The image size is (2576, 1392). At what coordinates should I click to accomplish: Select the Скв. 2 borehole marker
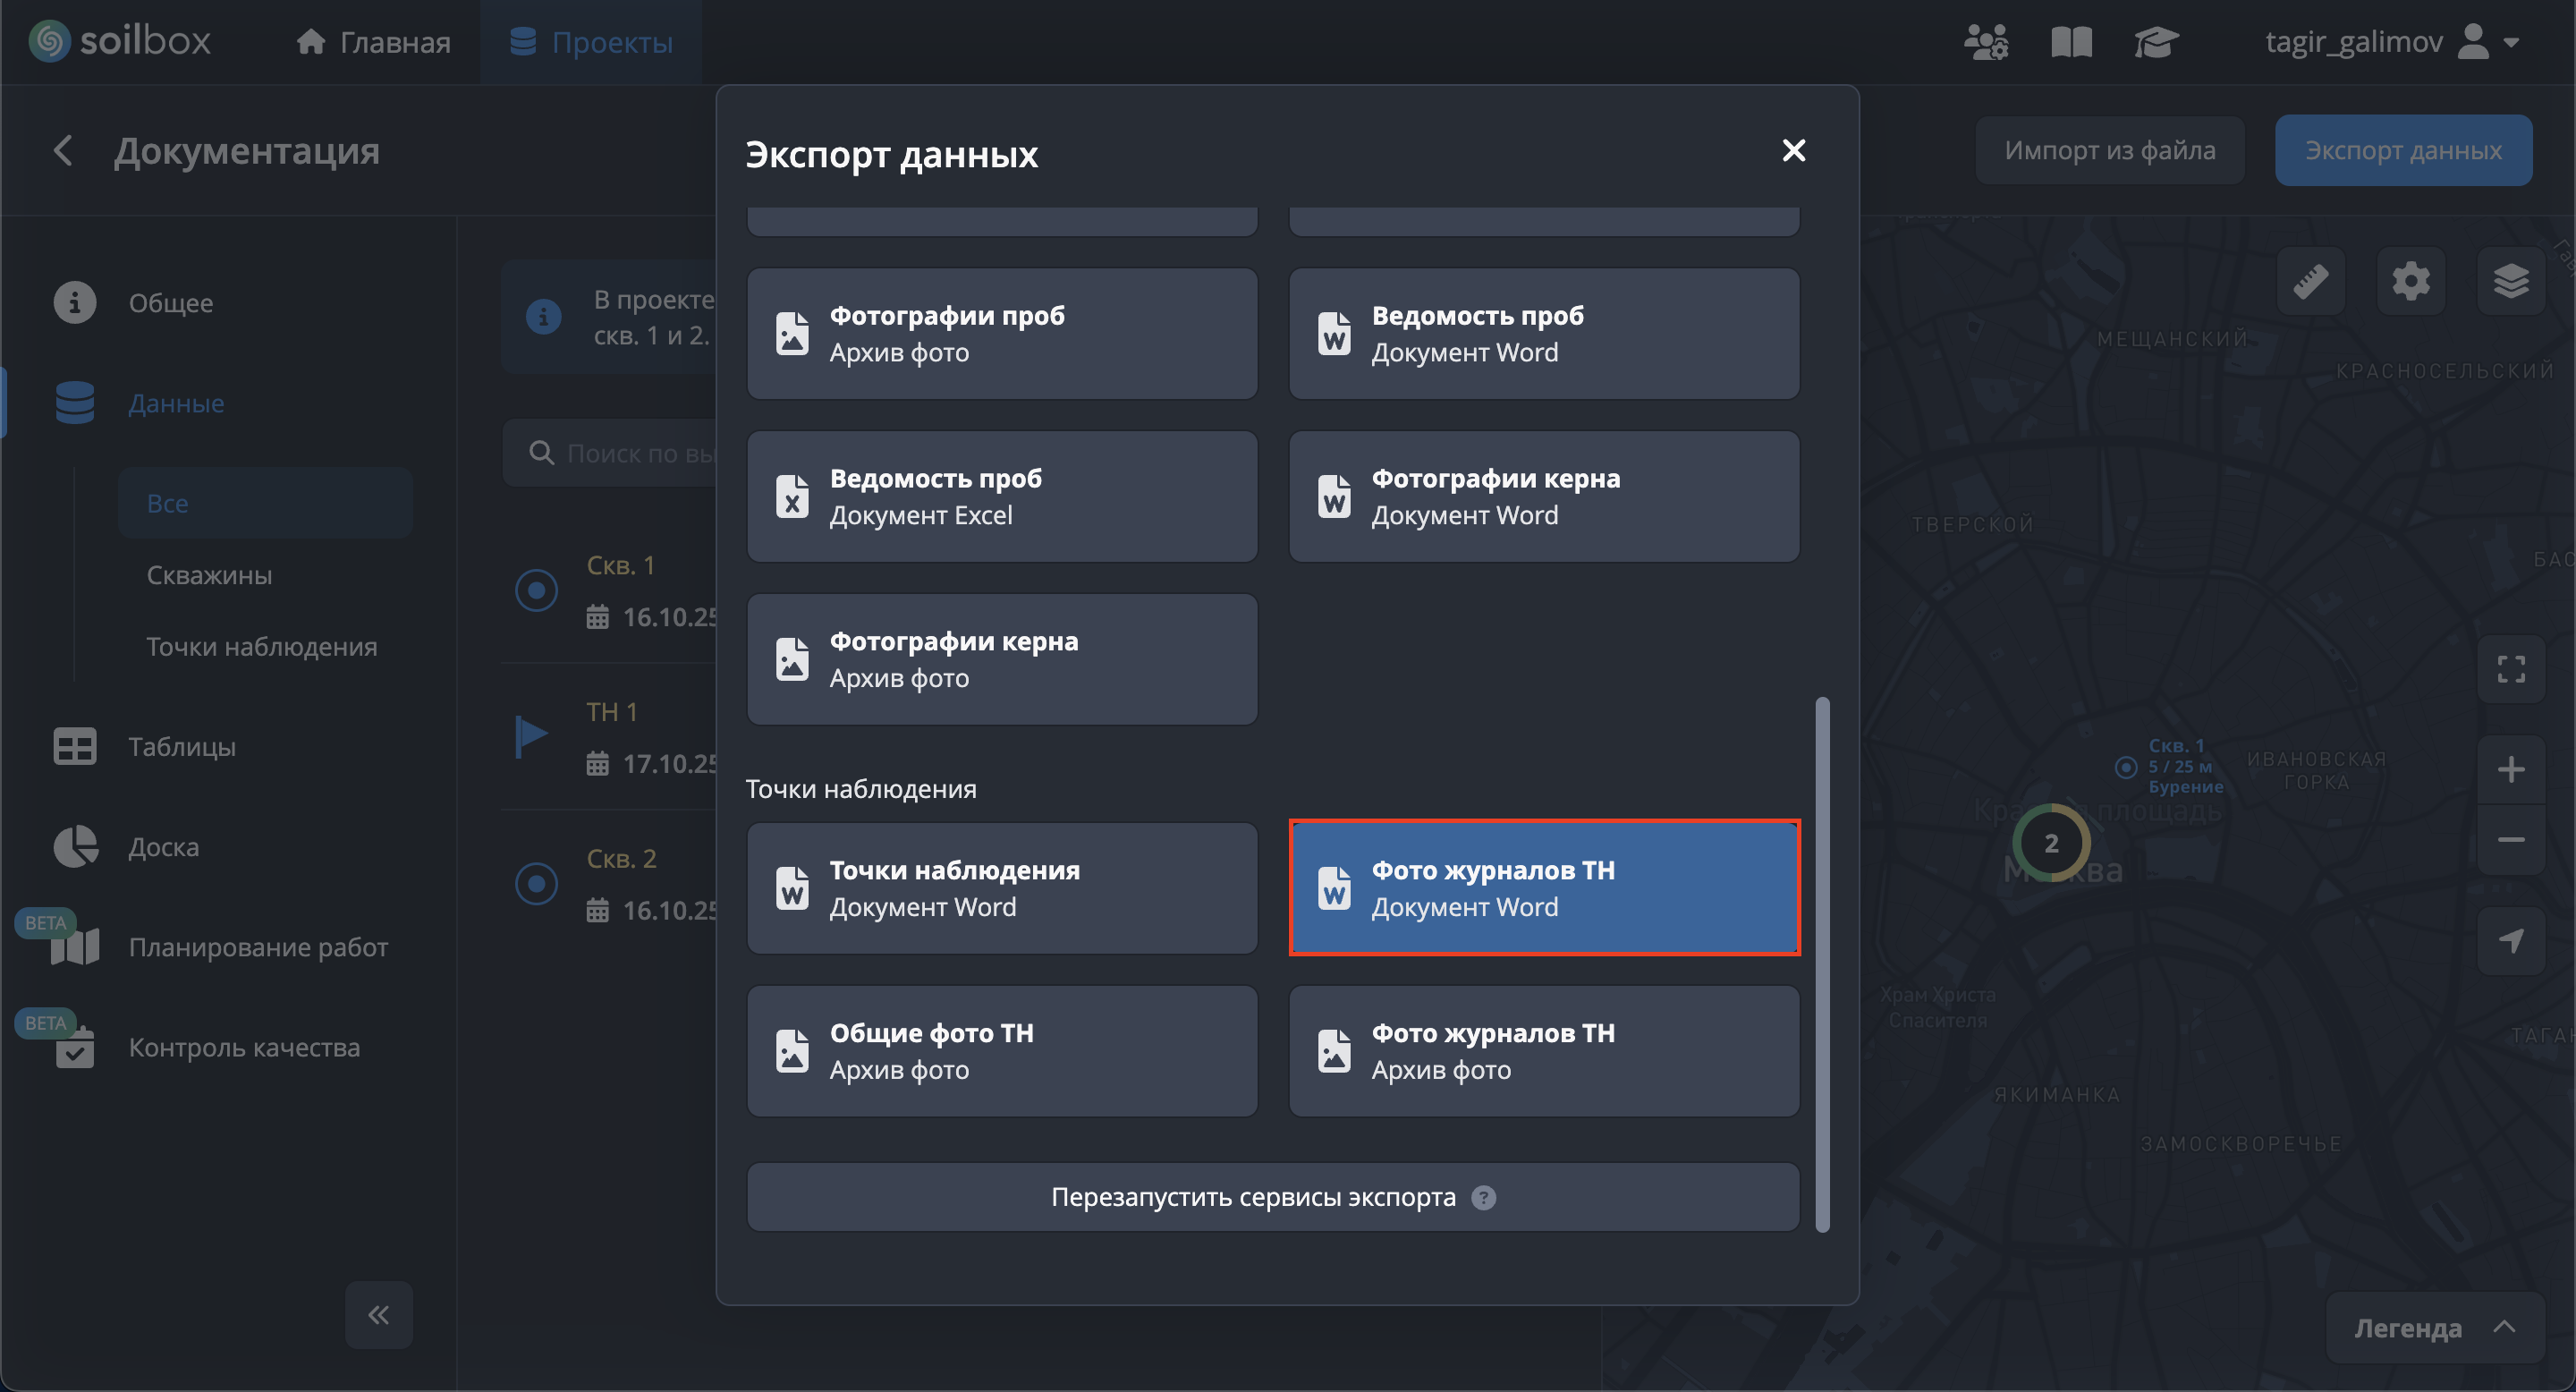(537, 884)
